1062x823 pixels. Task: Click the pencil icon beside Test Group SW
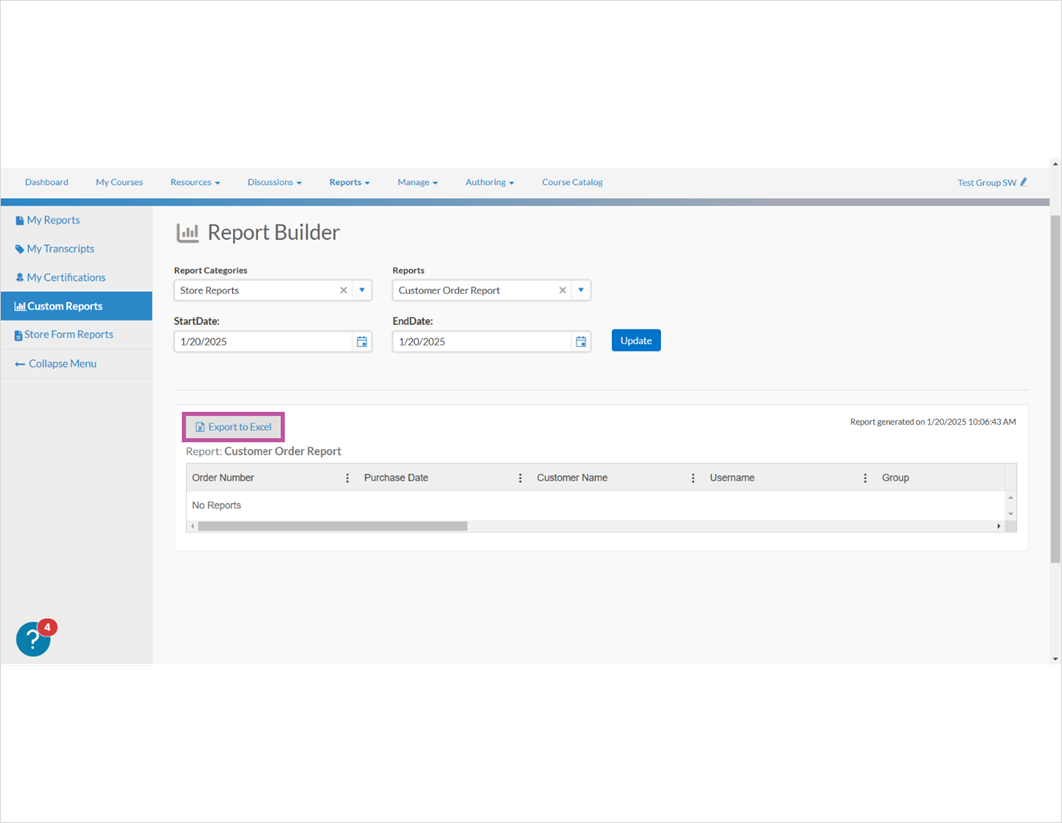click(1023, 182)
